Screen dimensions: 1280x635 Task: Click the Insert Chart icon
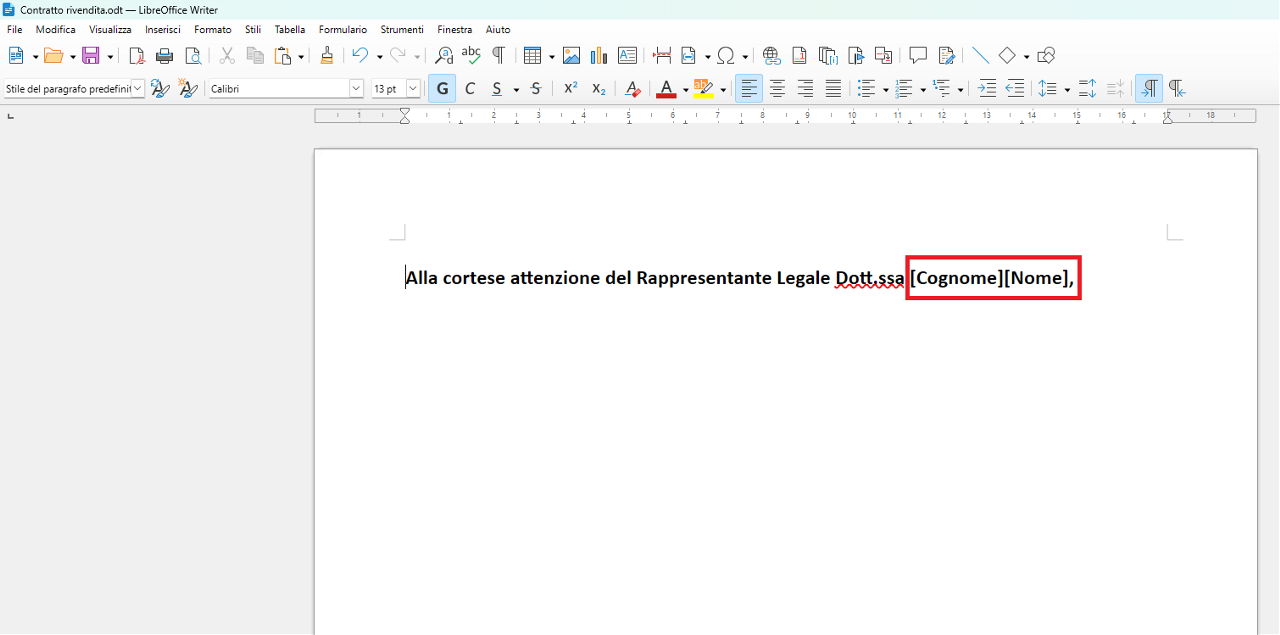tap(600, 56)
